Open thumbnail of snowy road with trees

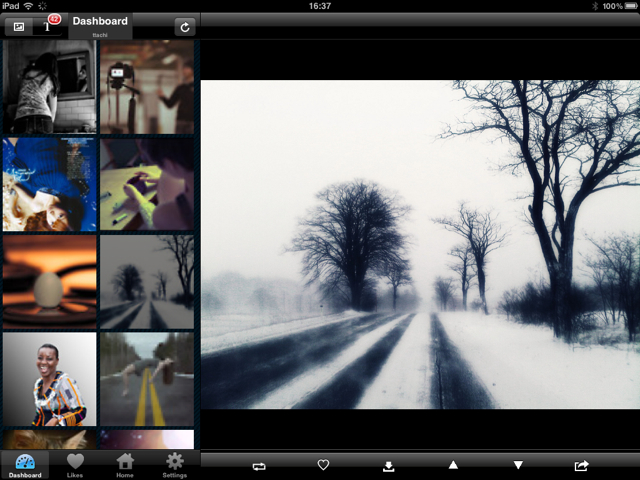tap(147, 282)
